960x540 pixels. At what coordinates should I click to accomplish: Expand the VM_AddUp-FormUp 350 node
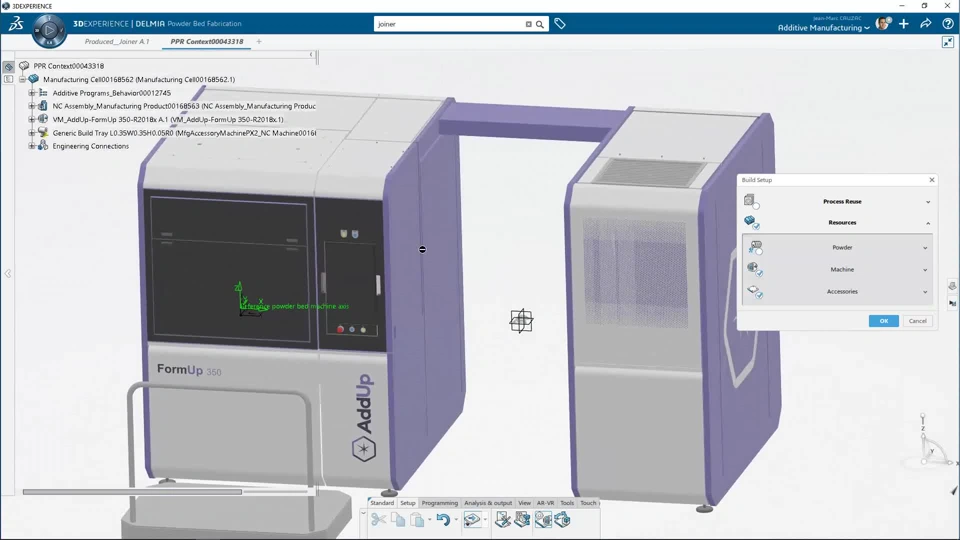32,119
